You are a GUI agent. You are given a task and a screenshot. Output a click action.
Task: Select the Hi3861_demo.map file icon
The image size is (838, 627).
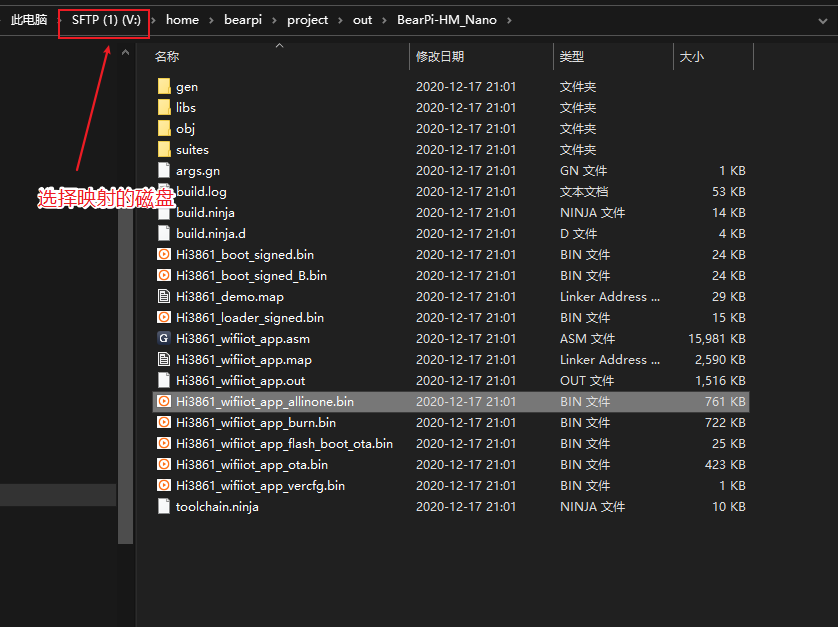point(165,297)
